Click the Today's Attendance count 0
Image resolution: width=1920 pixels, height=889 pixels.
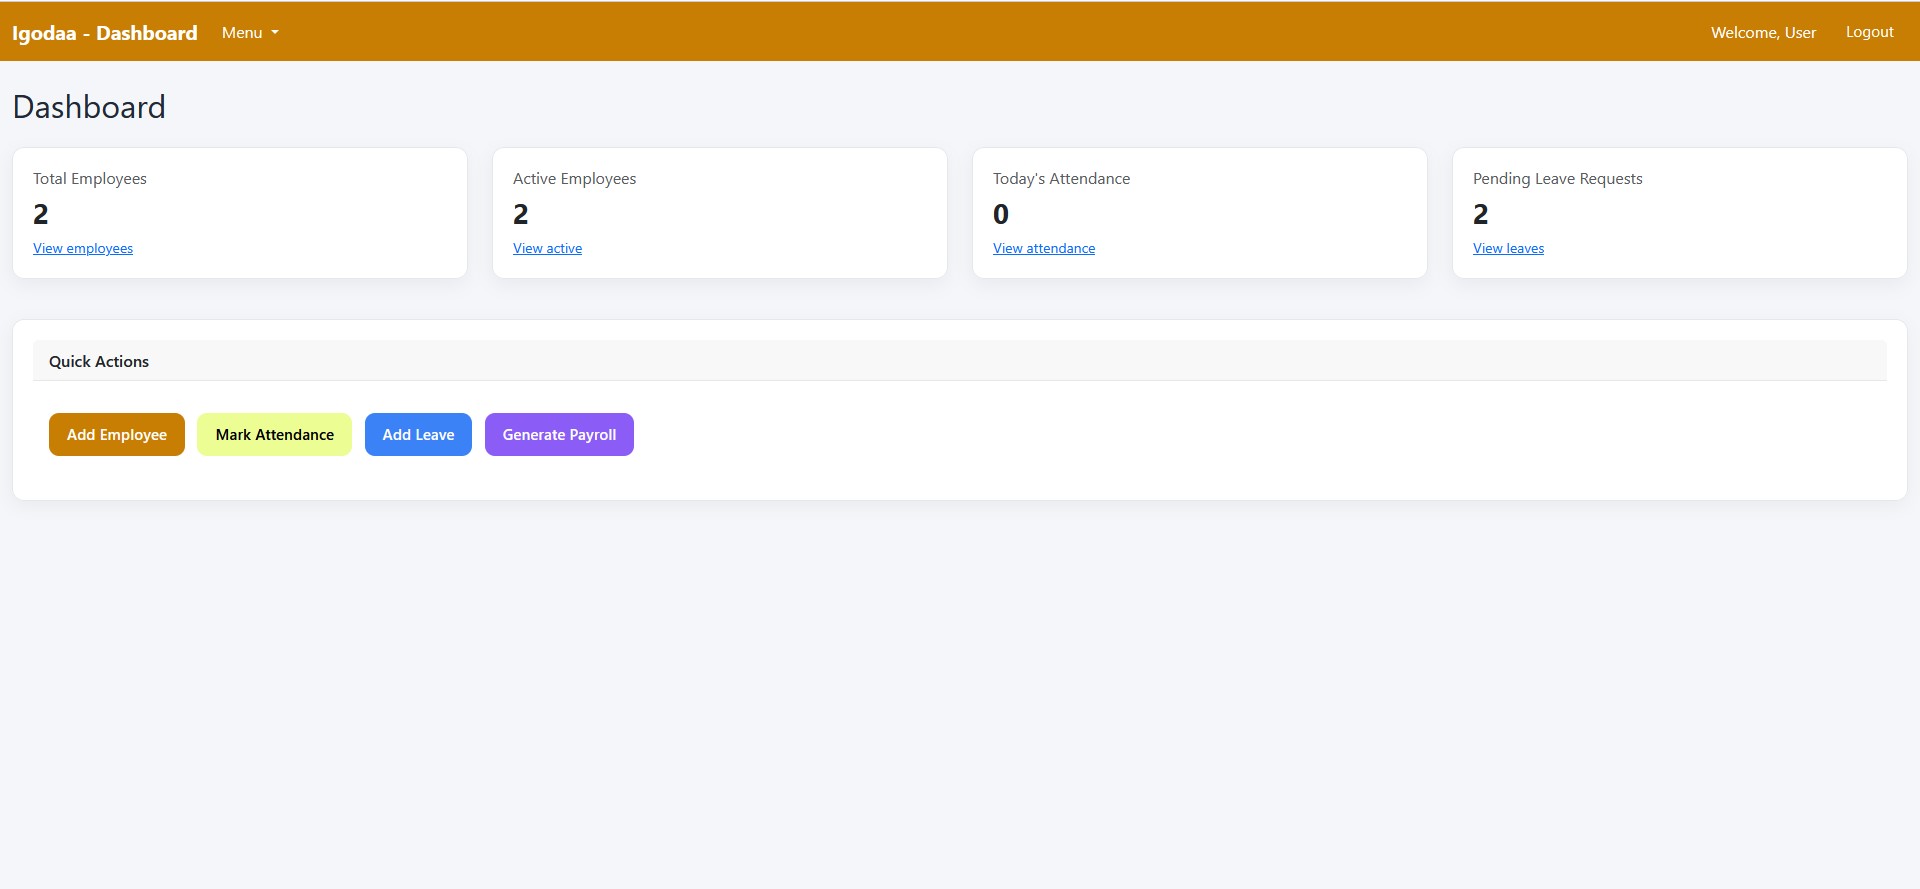click(1001, 214)
